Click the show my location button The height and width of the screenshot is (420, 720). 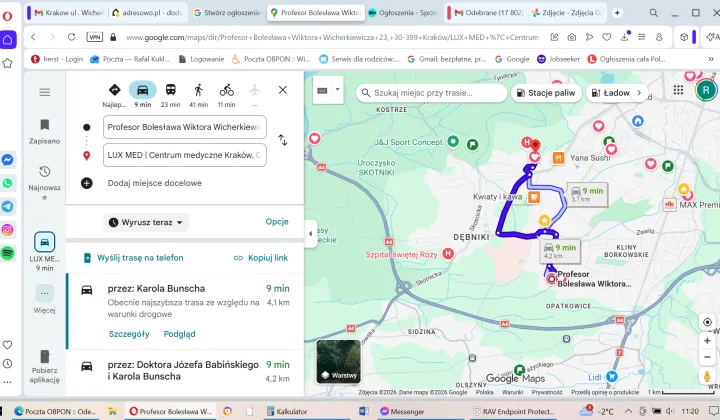(x=708, y=323)
